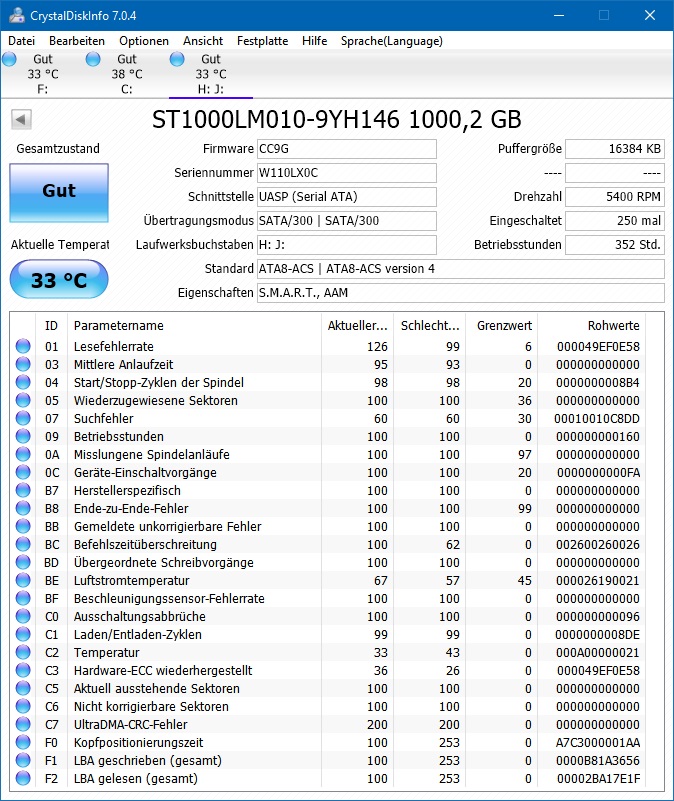Click raw value 000049EF0E58 in Lesefehlerrate row
The image size is (674, 801).
click(x=598, y=346)
